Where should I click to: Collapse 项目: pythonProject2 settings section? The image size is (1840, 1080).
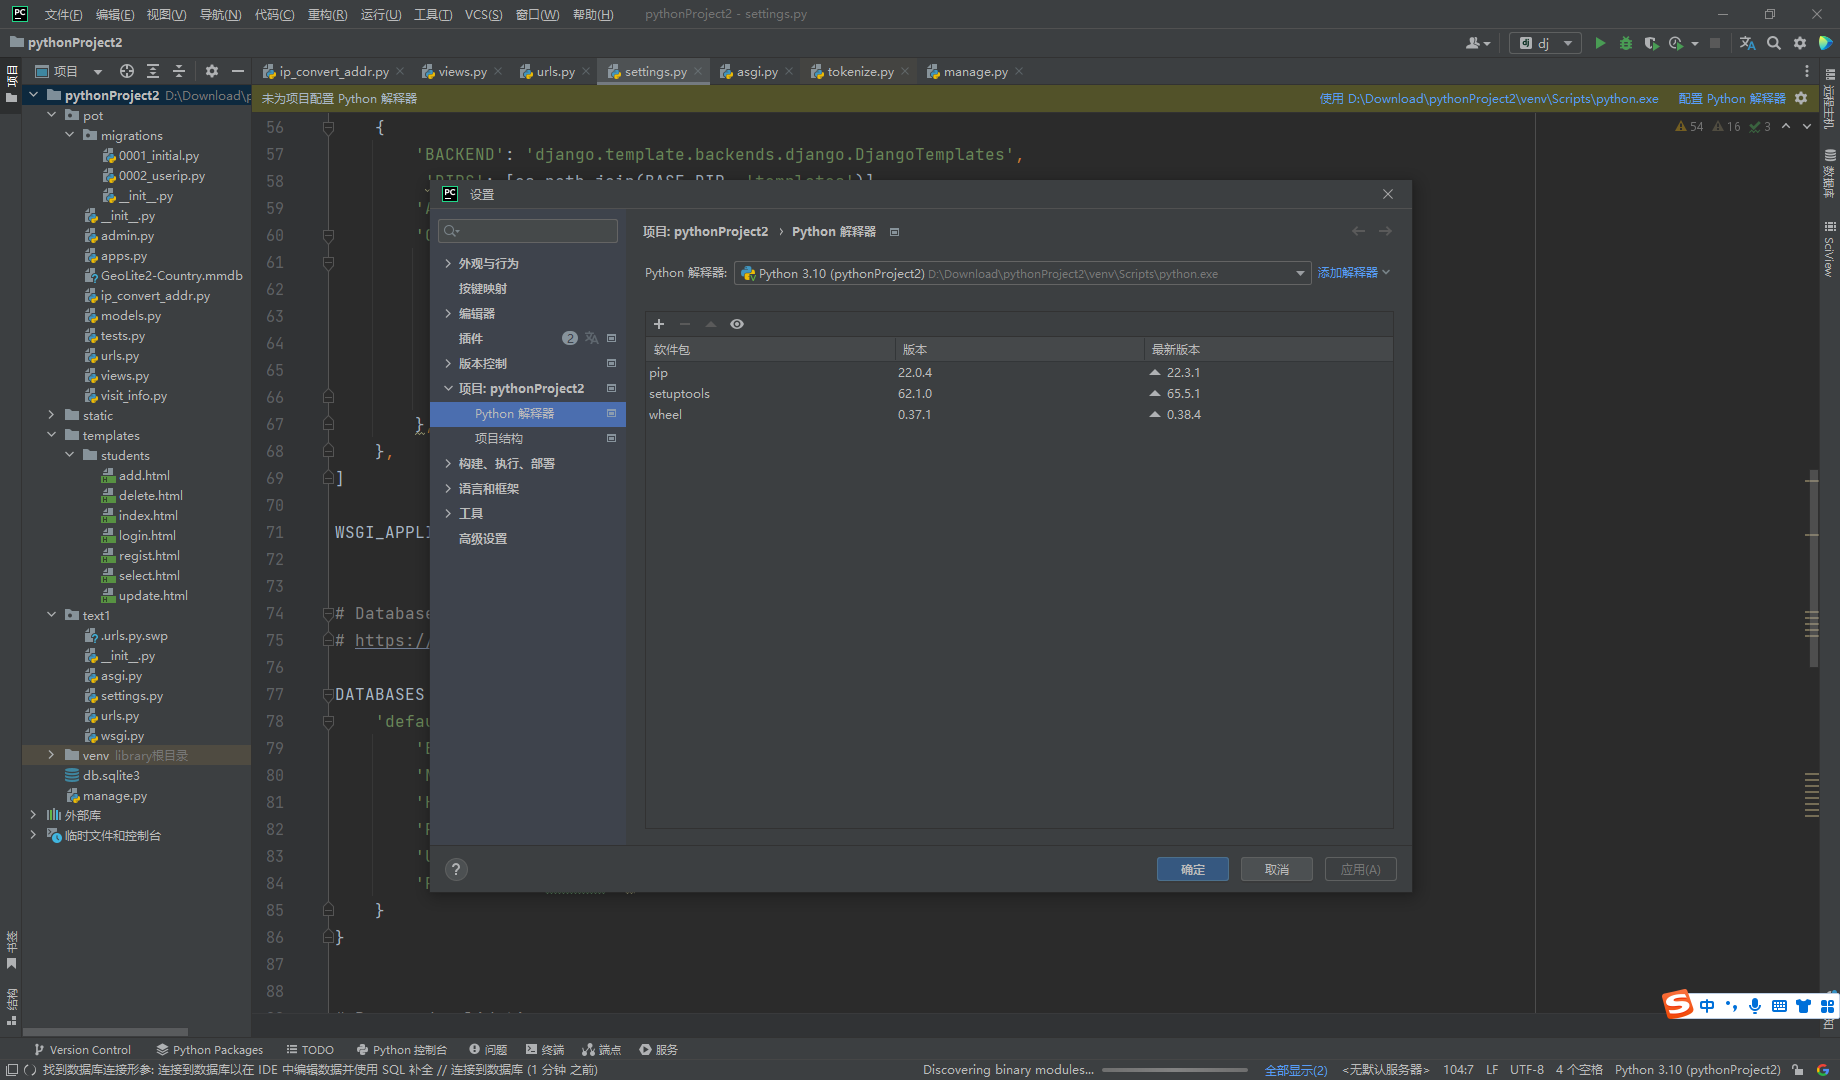[448, 388]
